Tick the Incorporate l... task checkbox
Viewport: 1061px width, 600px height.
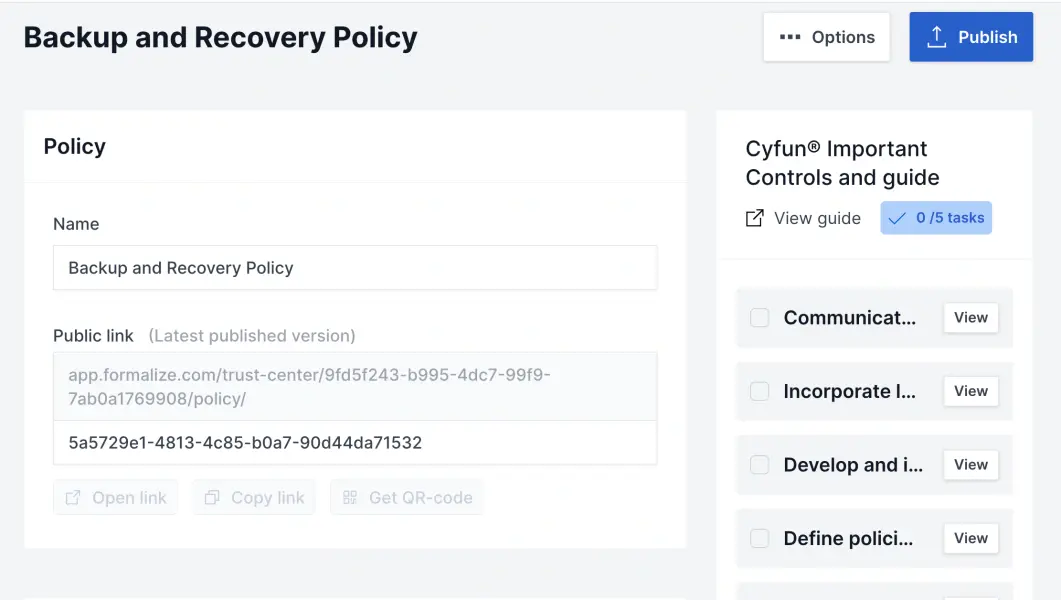pos(760,391)
